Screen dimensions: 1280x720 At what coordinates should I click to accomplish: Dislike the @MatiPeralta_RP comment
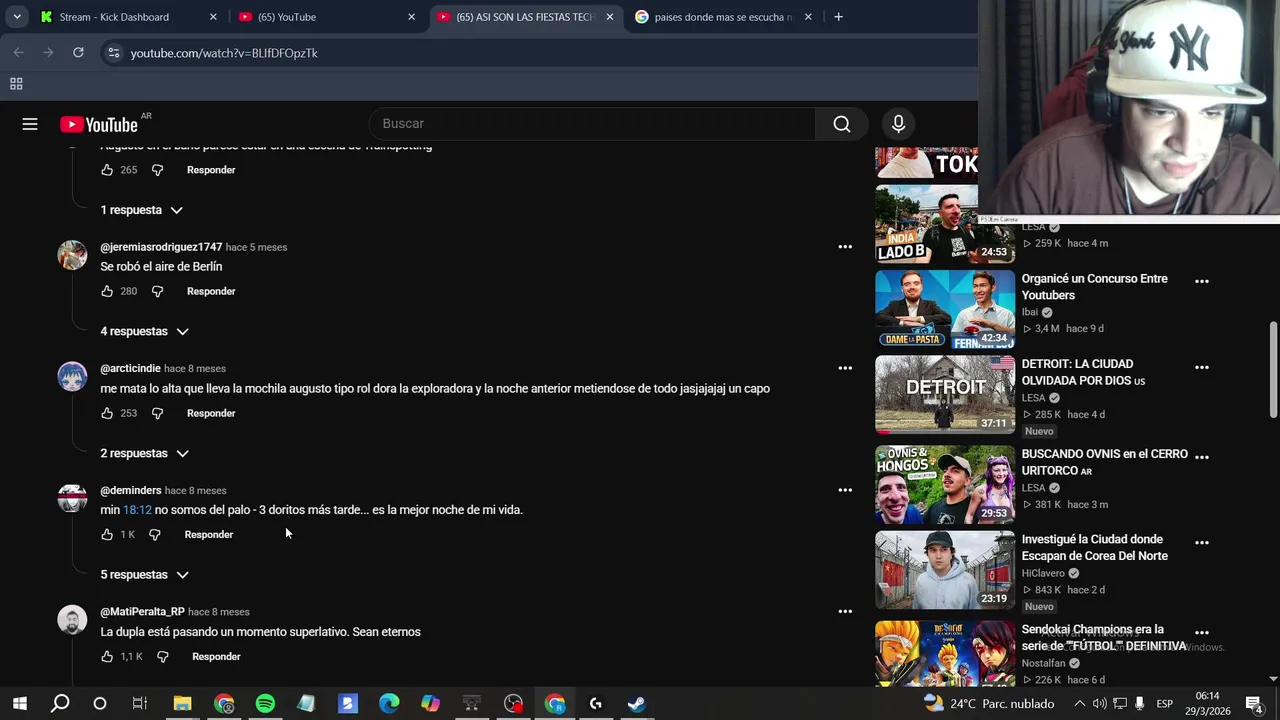click(162, 656)
